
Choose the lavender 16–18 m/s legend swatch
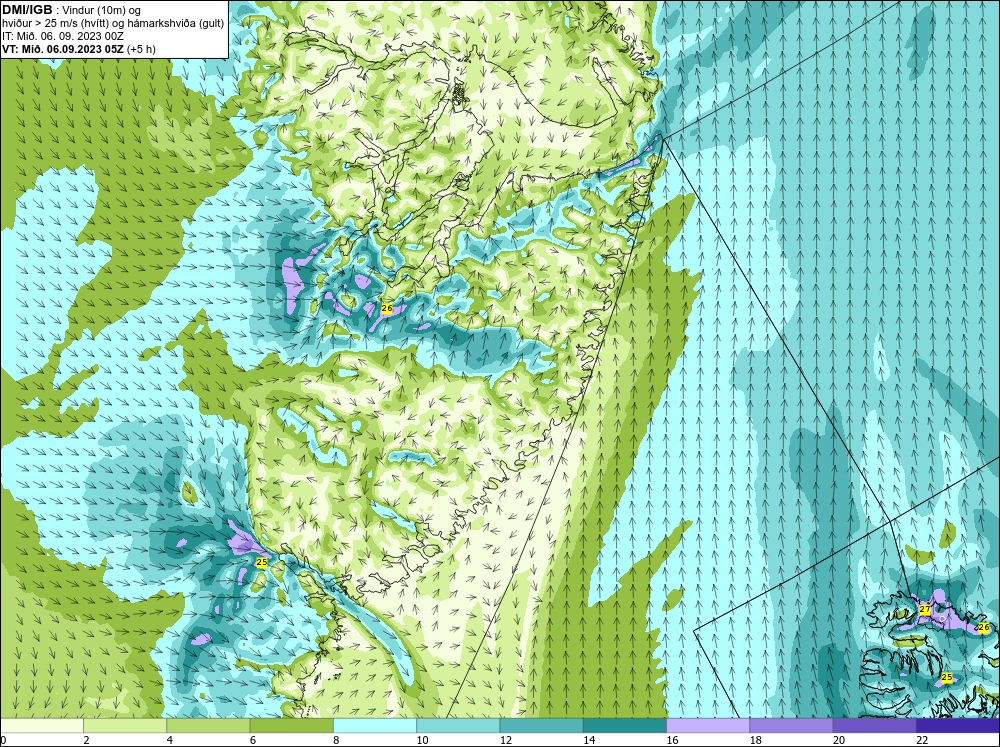tap(708, 725)
